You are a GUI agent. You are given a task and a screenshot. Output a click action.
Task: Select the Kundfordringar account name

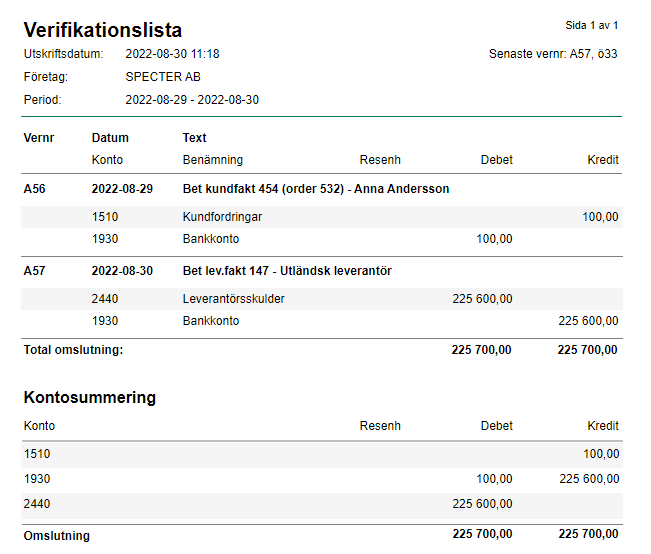coord(222,216)
